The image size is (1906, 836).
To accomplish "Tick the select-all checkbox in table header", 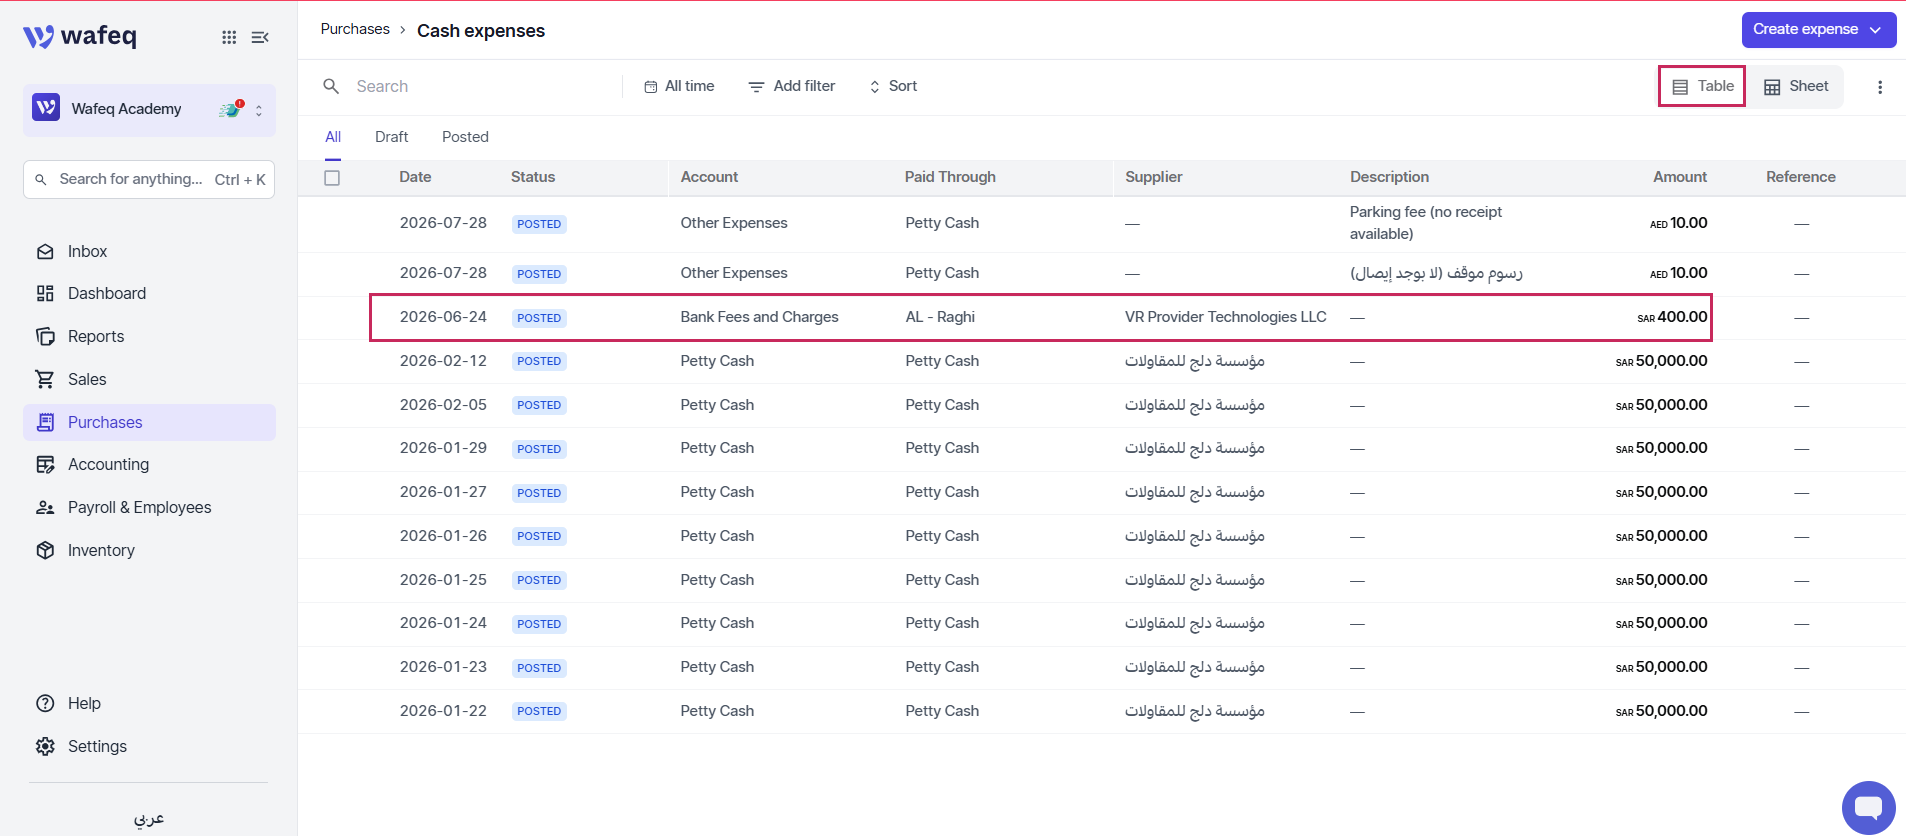I will pos(332,178).
